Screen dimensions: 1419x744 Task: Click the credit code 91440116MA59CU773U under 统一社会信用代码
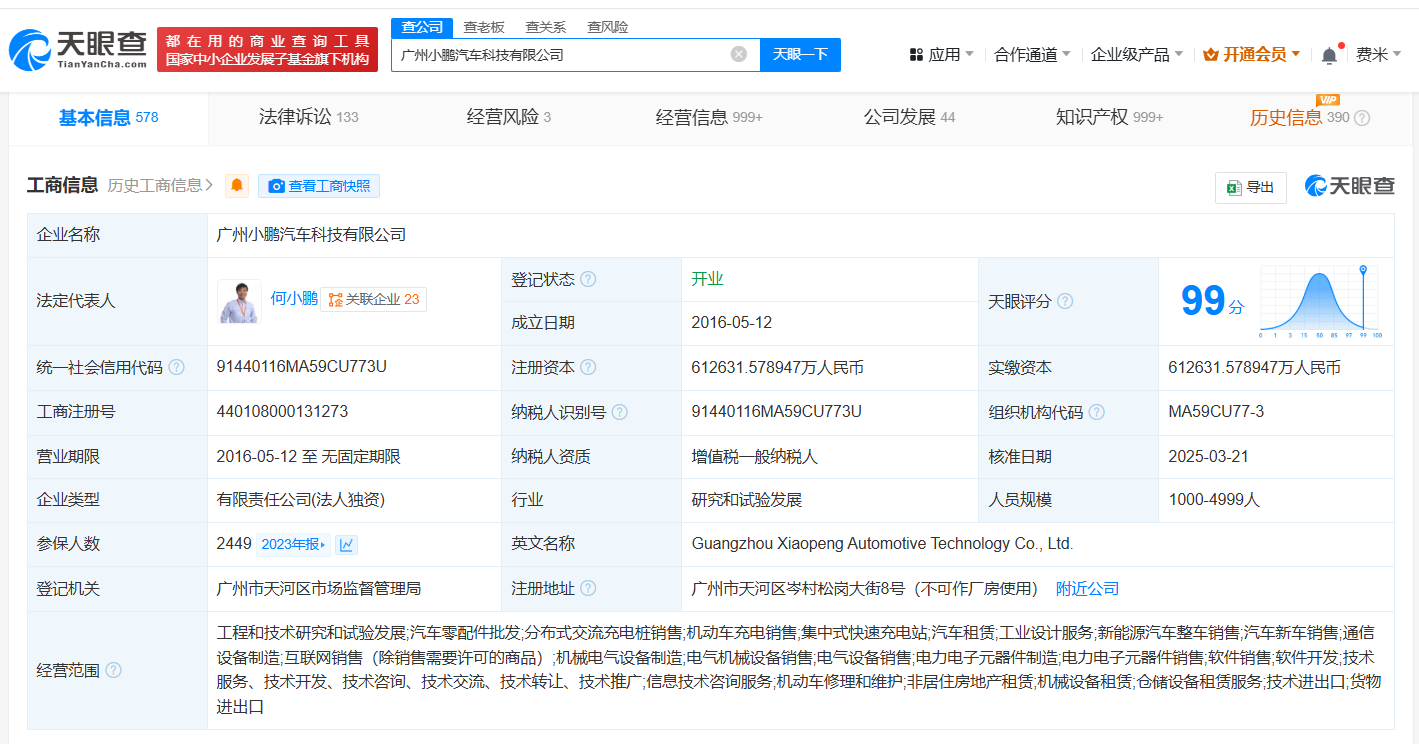301,366
